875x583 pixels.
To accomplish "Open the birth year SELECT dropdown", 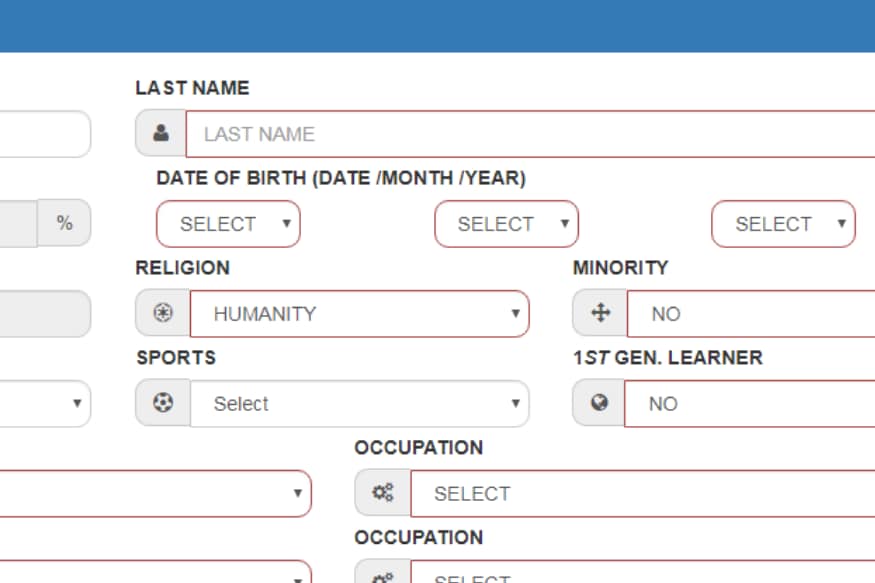I will point(783,224).
